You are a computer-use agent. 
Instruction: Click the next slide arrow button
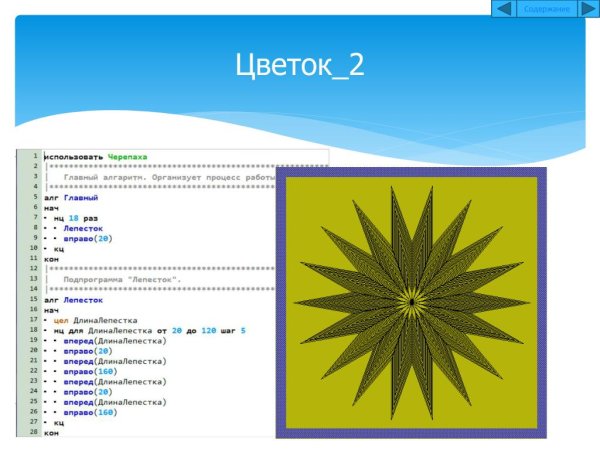click(x=588, y=9)
